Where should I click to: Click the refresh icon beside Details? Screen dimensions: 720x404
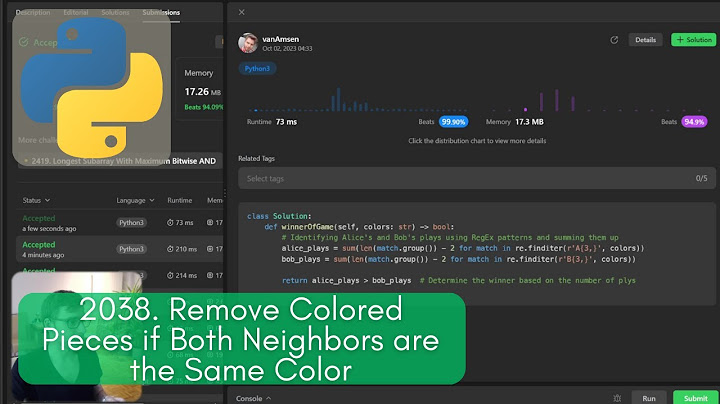pyautogui.click(x=614, y=40)
